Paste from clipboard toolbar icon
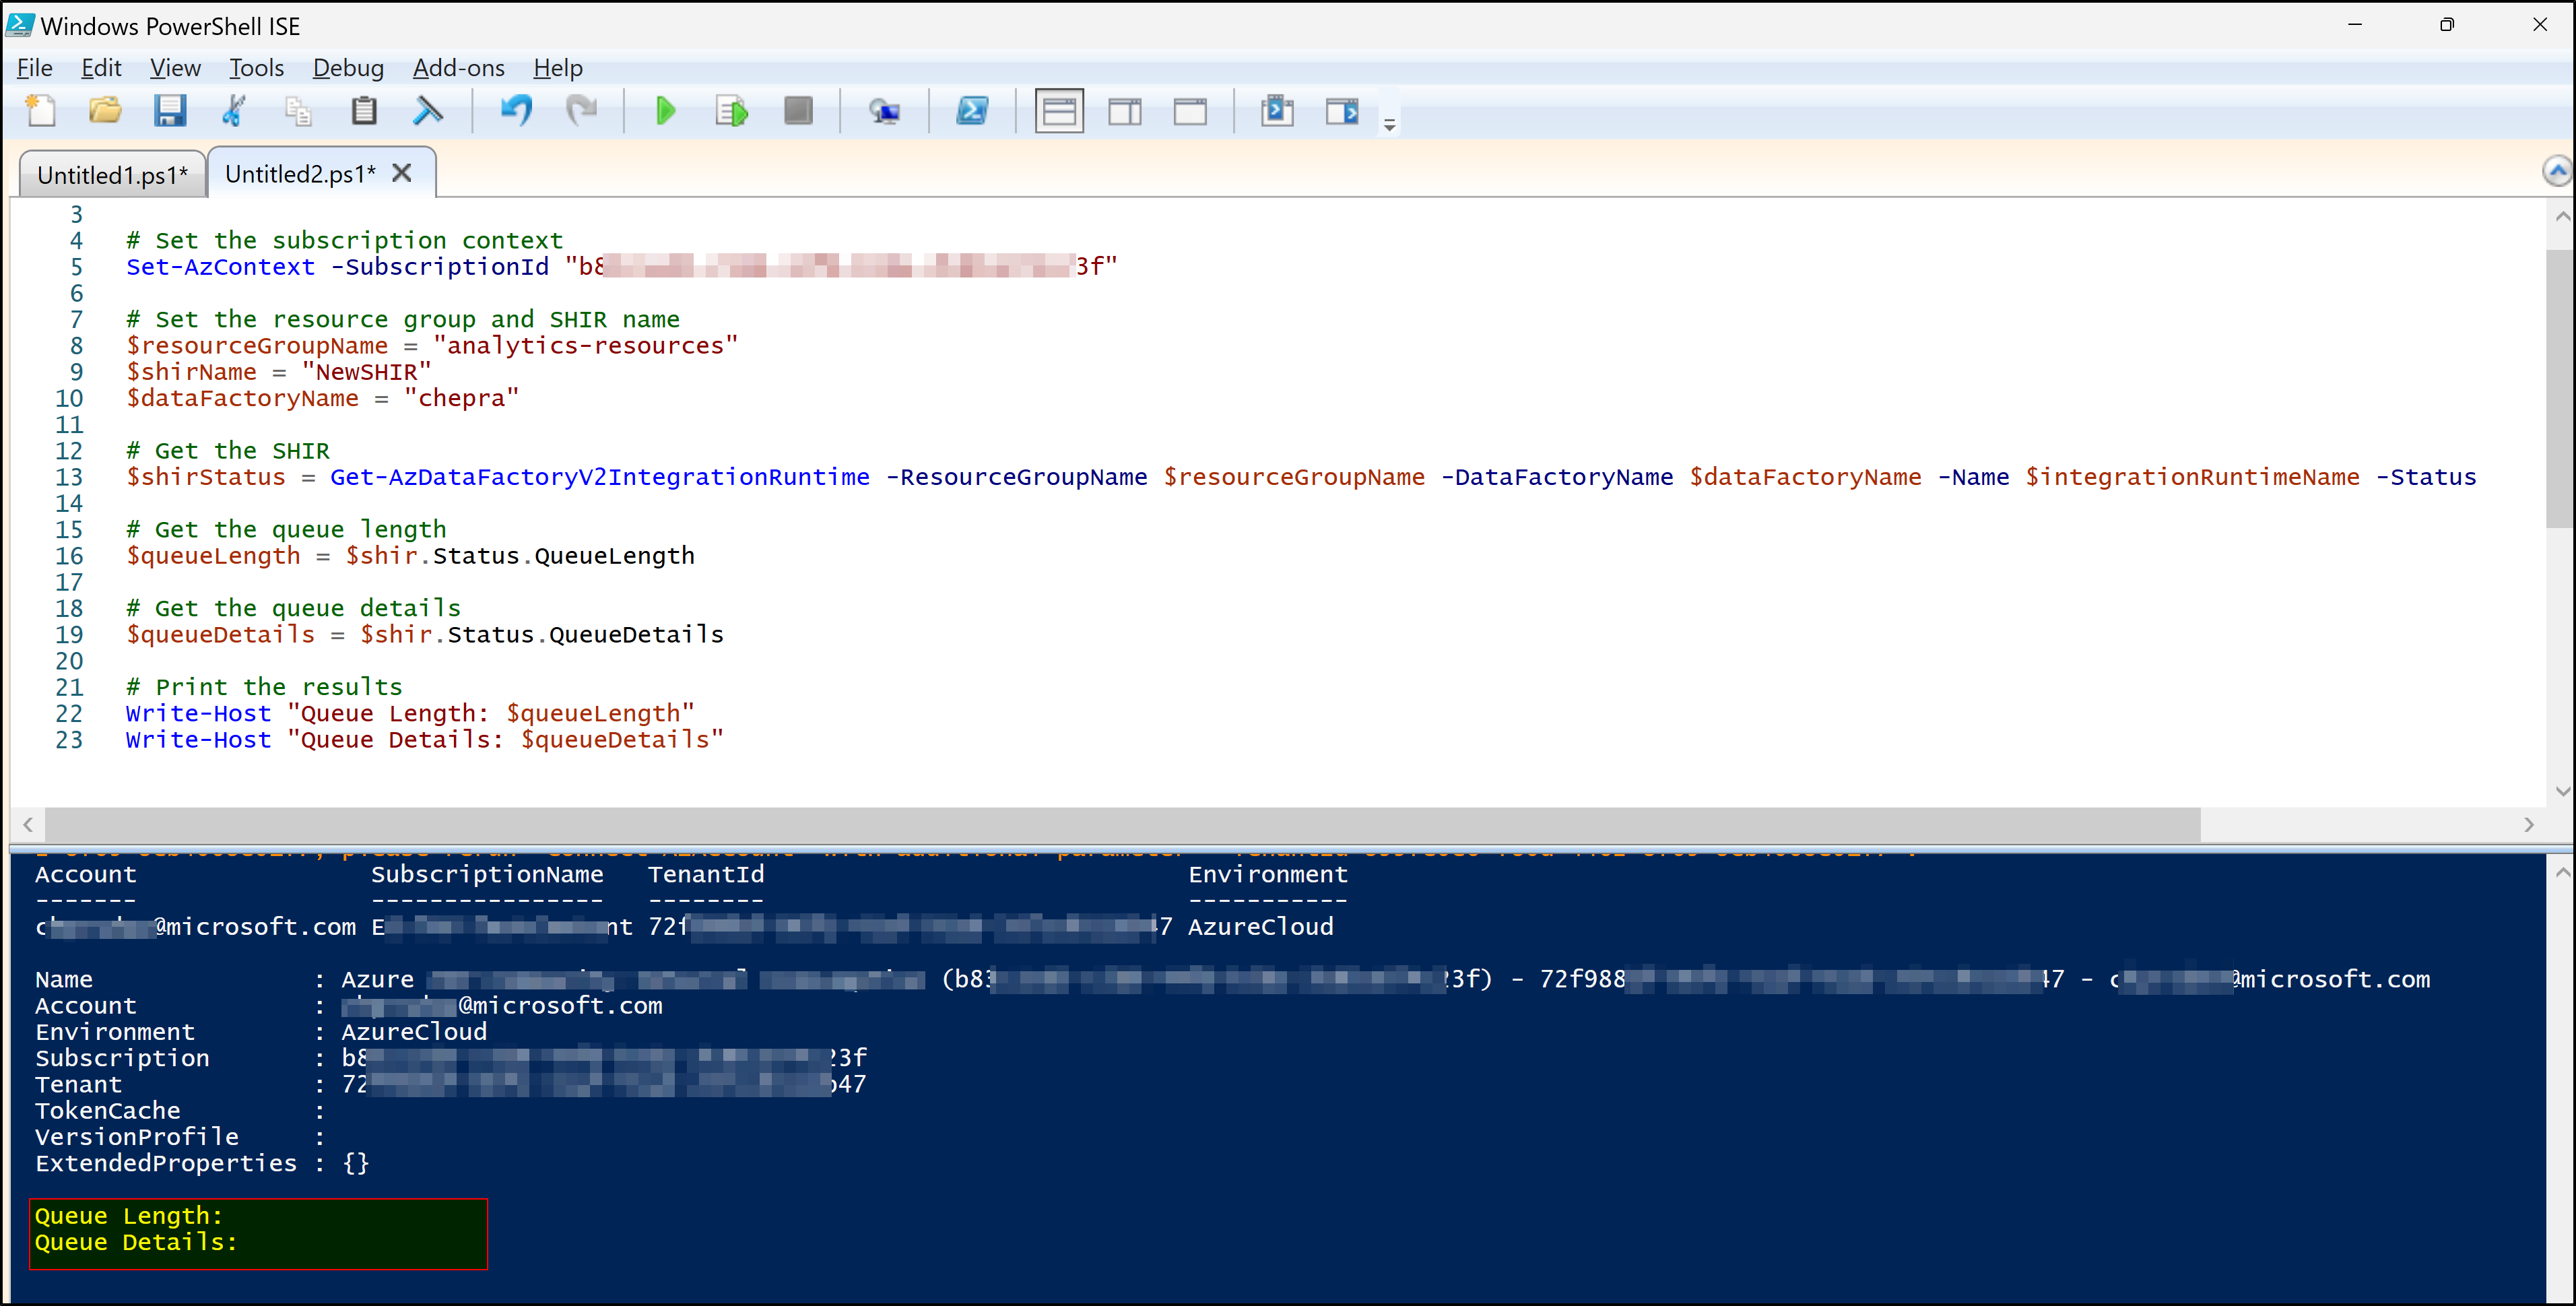The image size is (2576, 1306). [364, 110]
